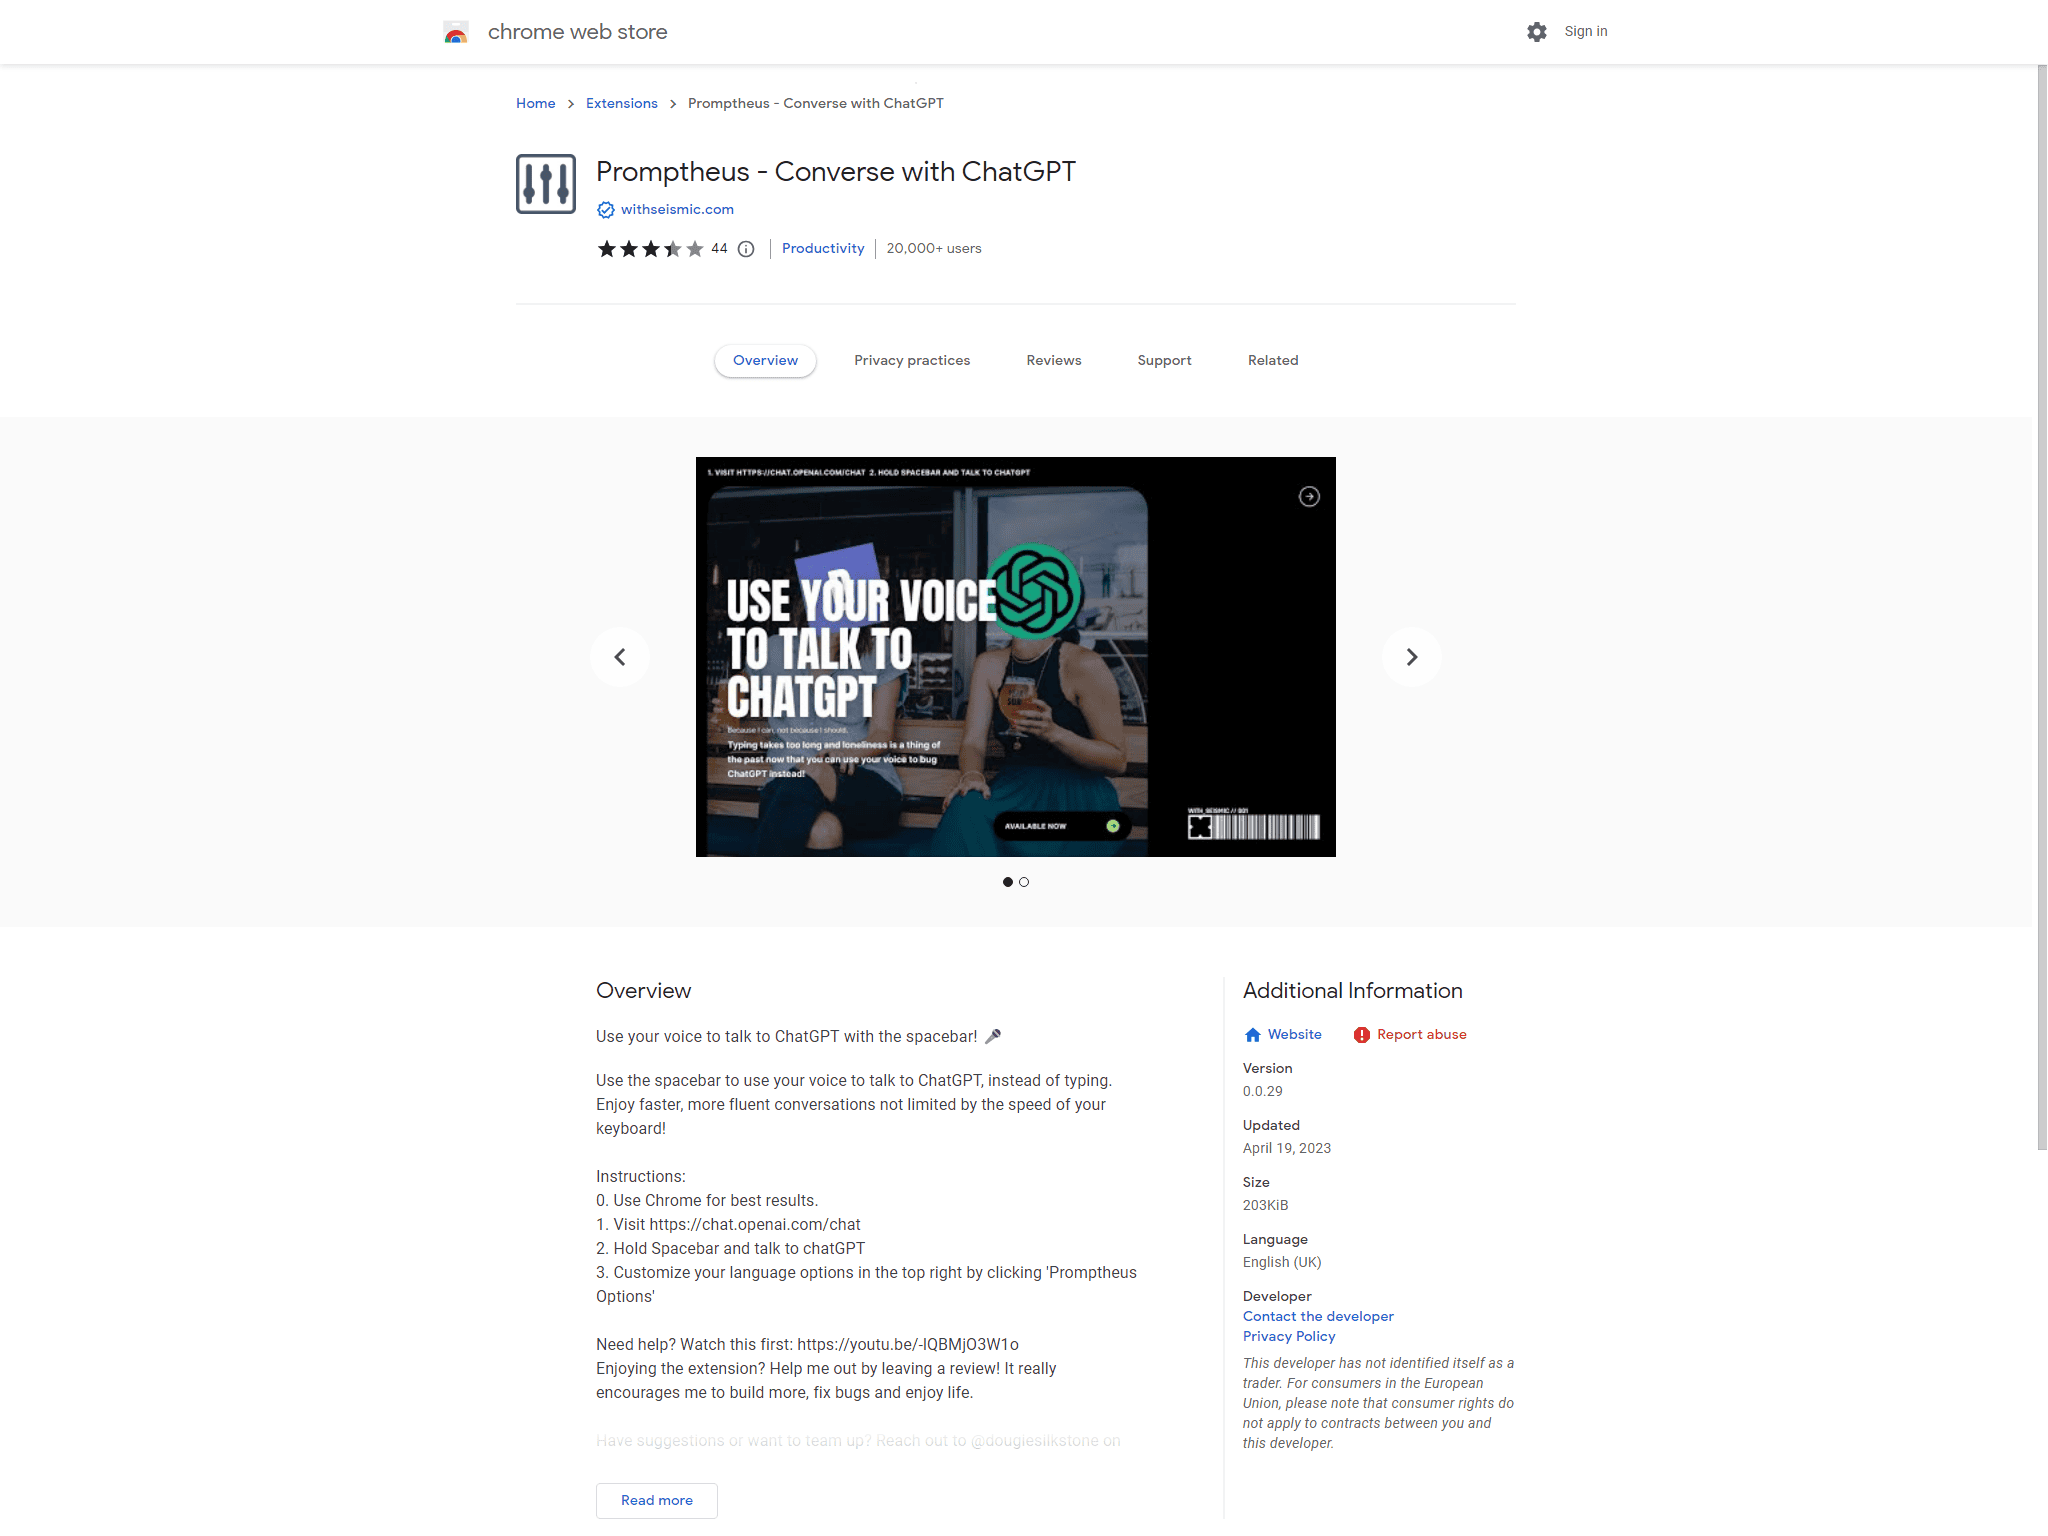
Task: Click the line '0. Use Chrome for best results.'
Action: [707, 1201]
